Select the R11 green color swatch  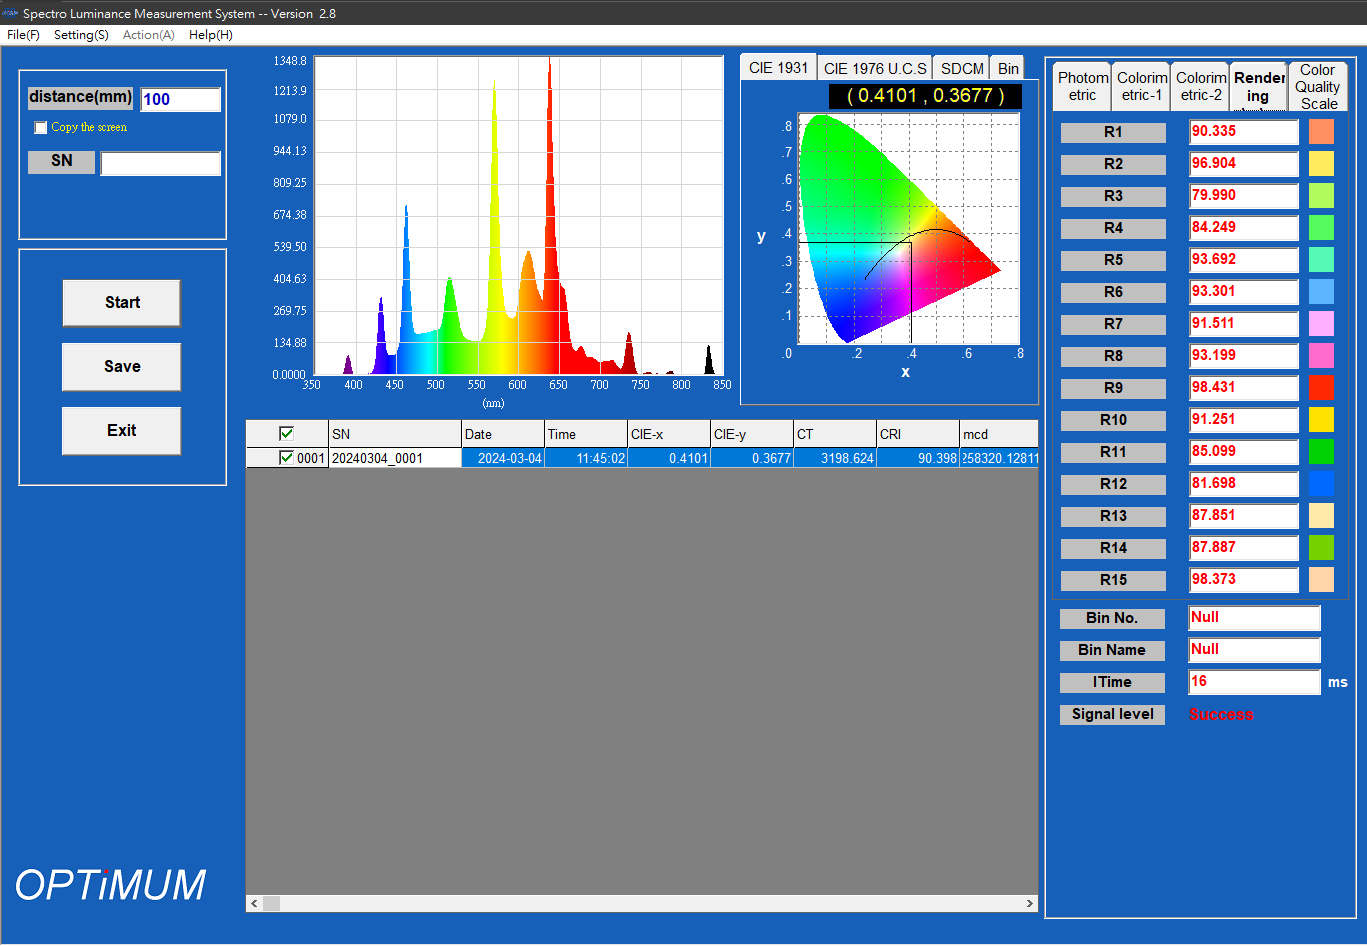pos(1321,452)
